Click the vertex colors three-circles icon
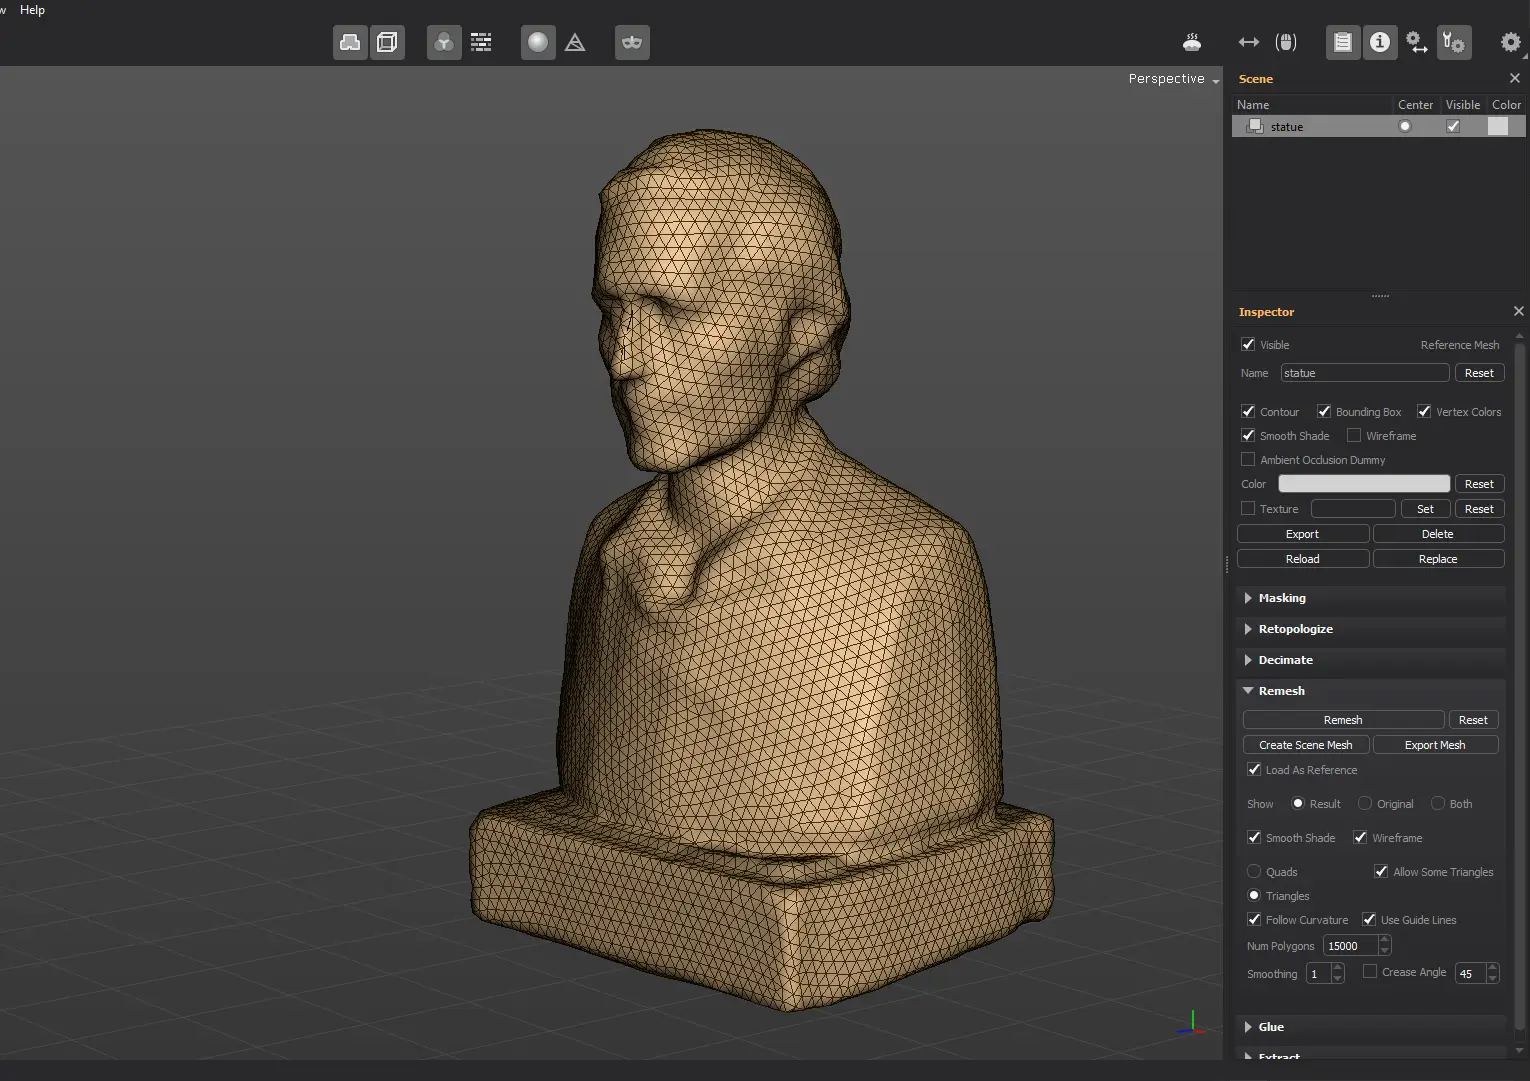1530x1081 pixels. click(444, 42)
